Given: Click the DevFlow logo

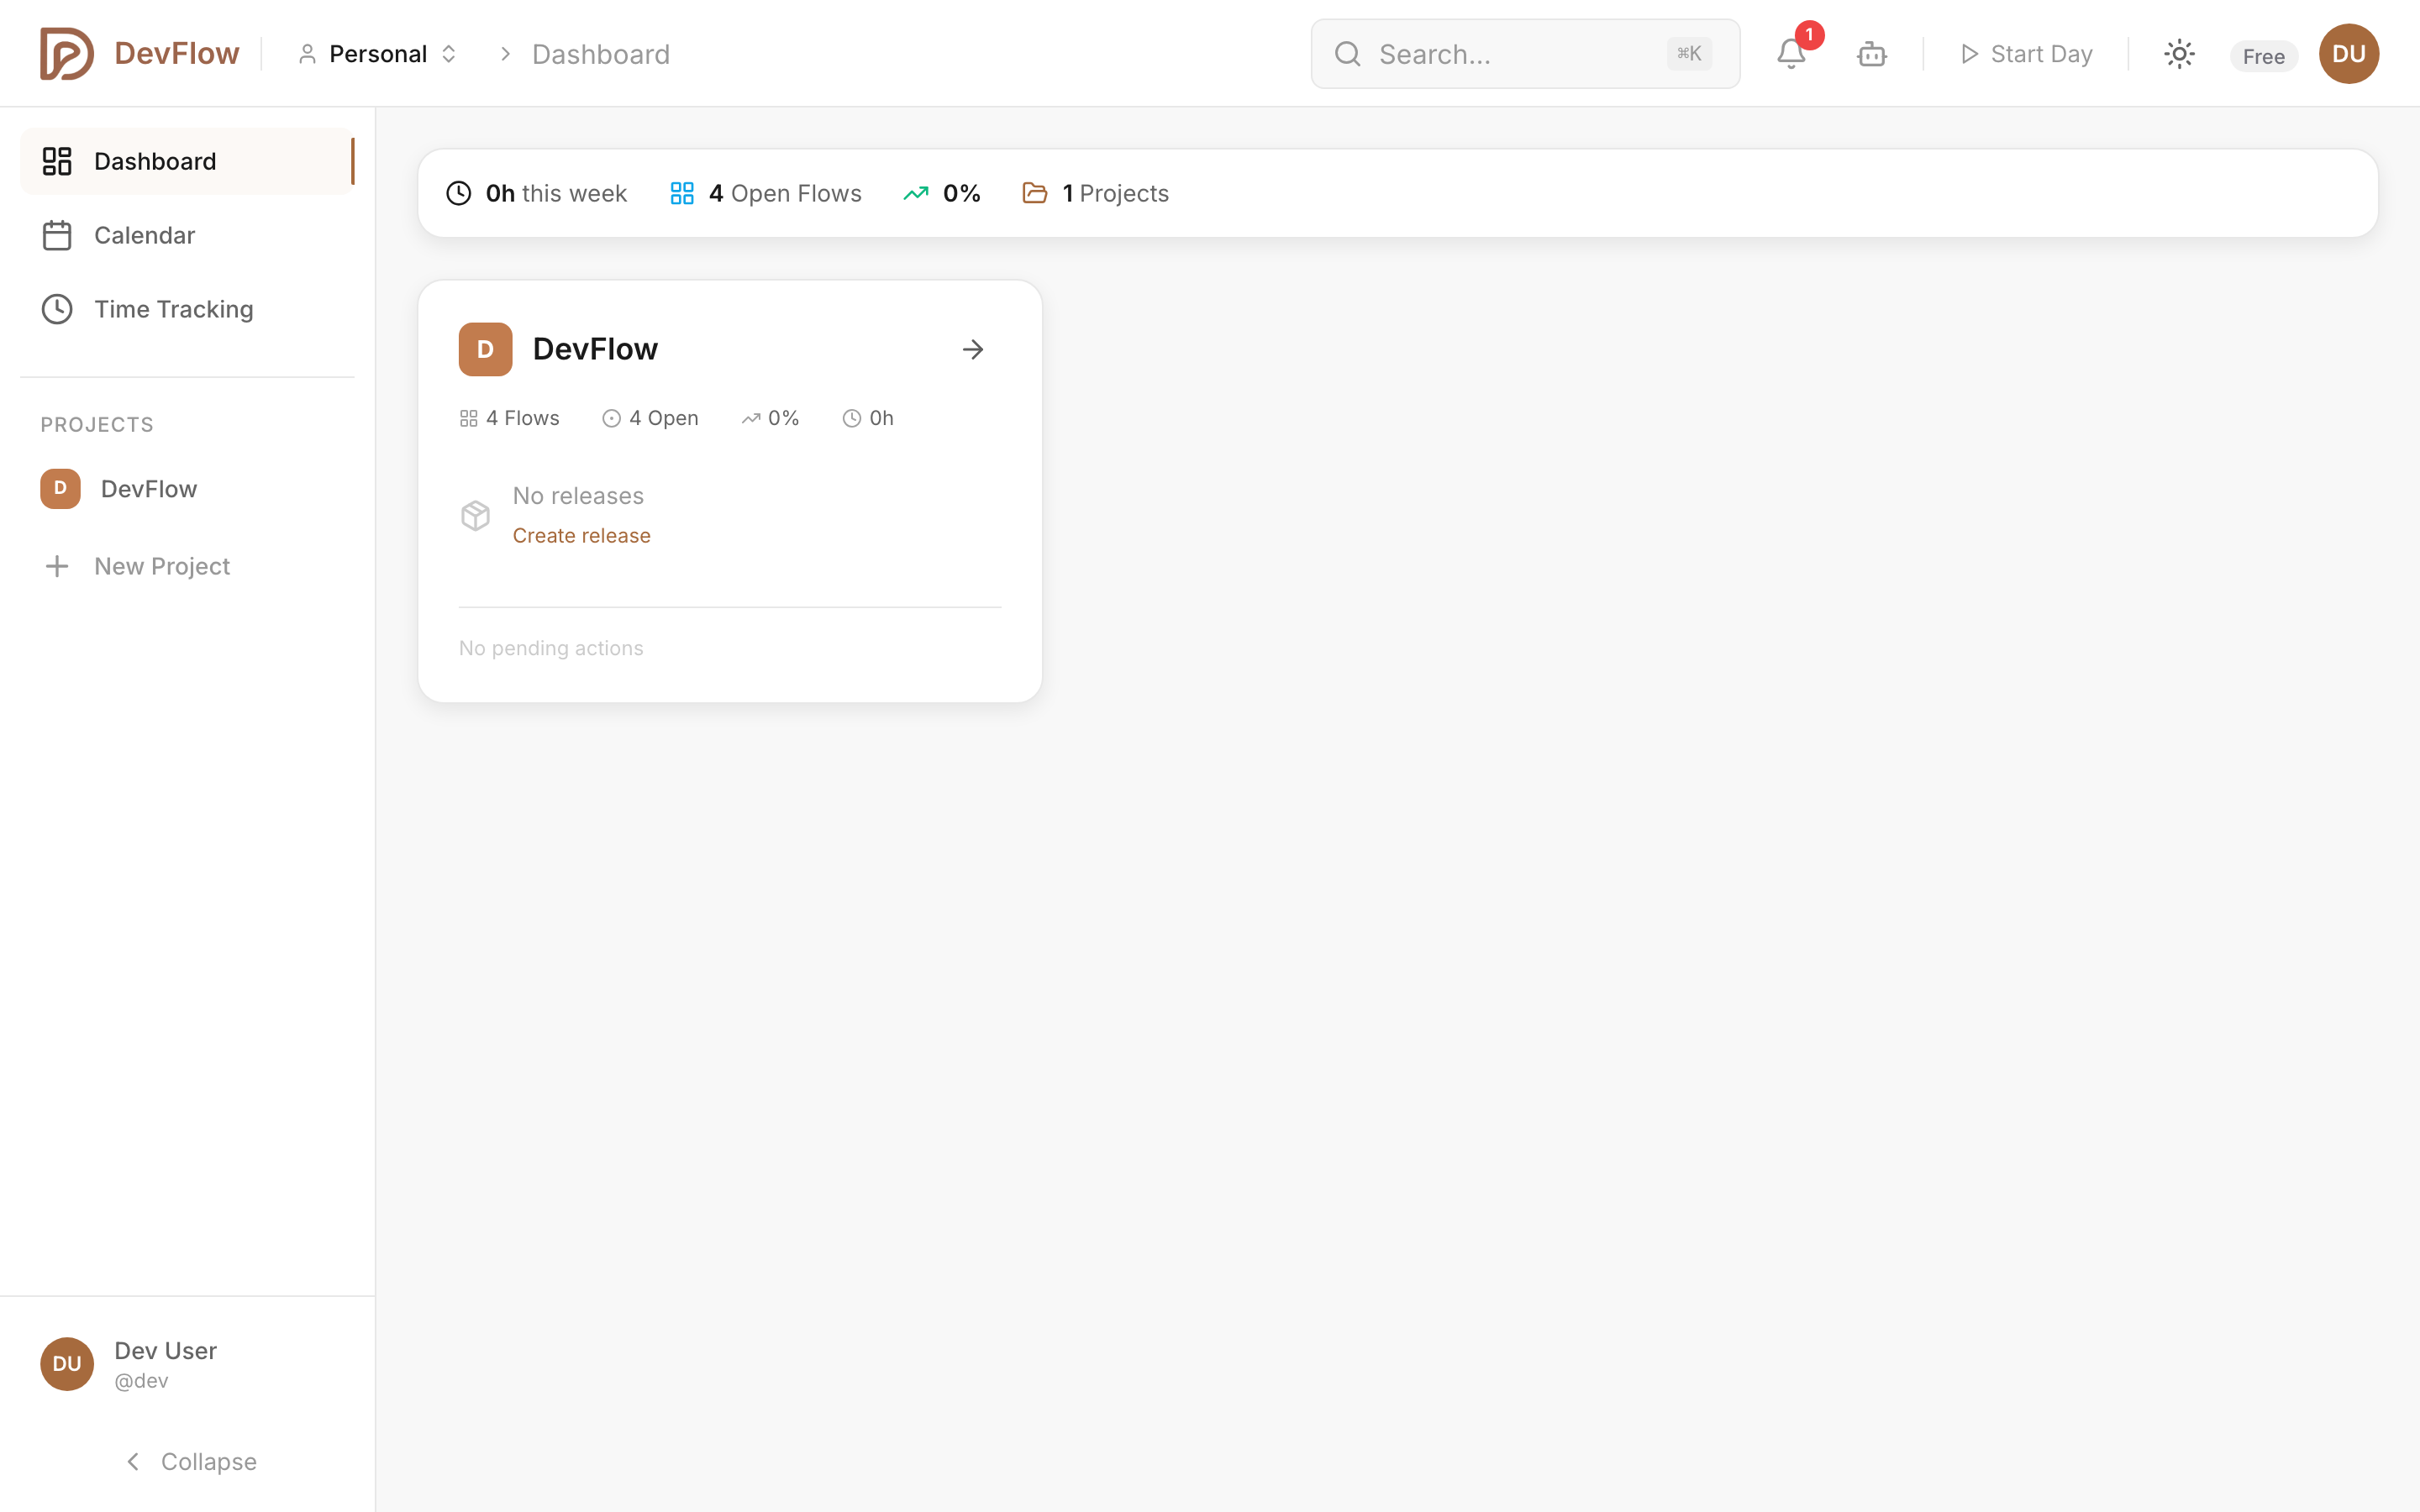Looking at the screenshot, I should 140,53.
